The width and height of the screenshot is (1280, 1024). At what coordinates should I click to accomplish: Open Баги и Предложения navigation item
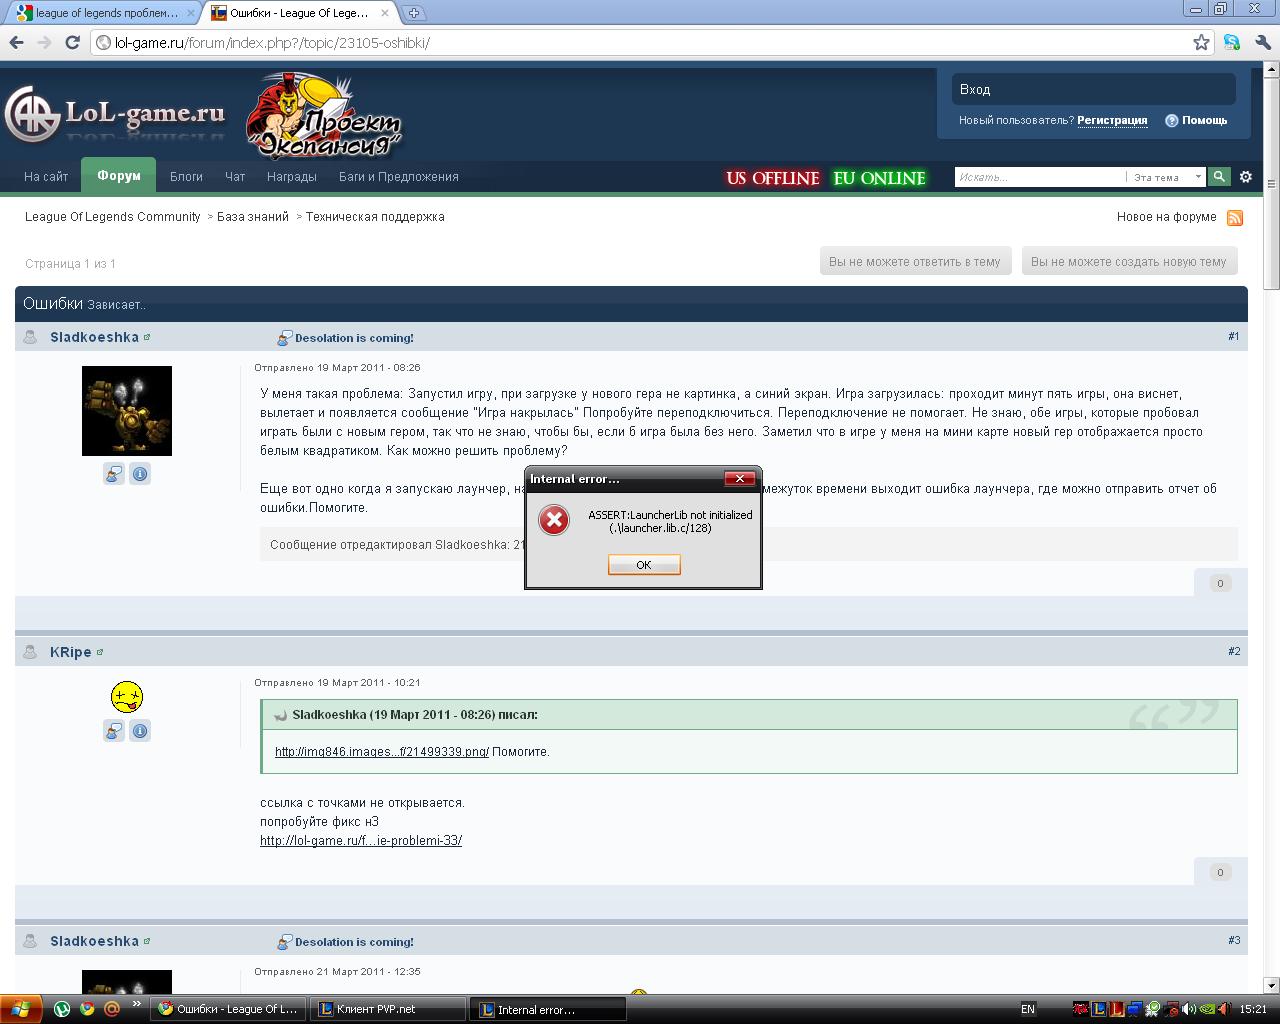pyautogui.click(x=399, y=177)
